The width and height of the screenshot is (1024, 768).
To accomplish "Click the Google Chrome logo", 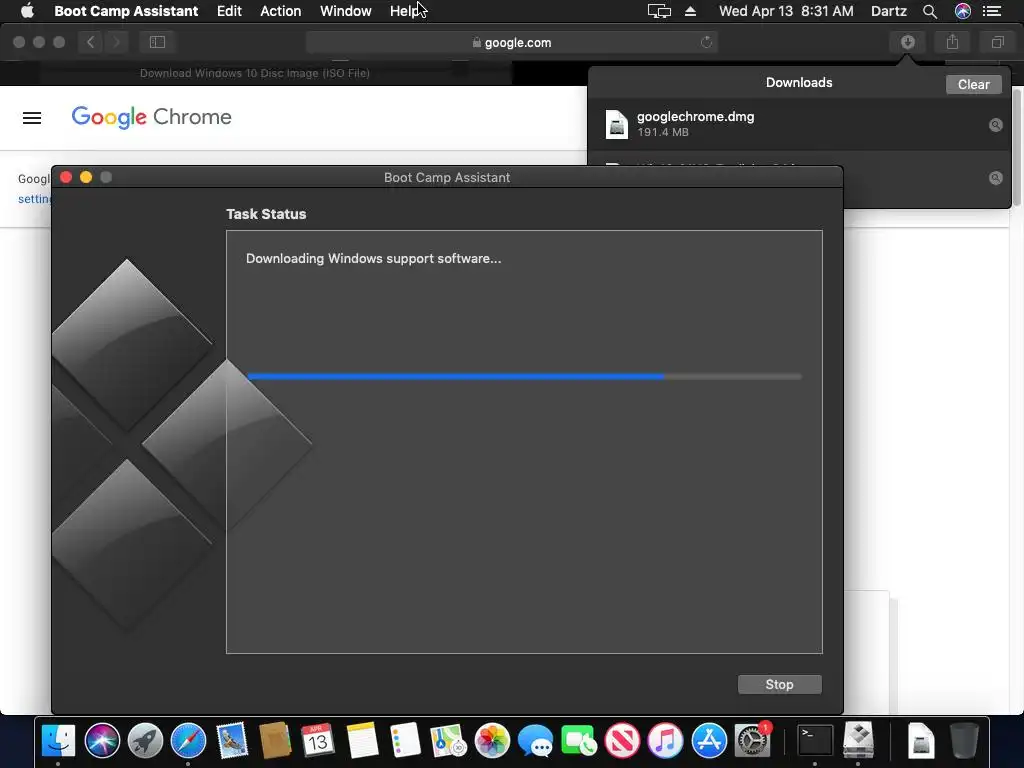I will coord(152,118).
